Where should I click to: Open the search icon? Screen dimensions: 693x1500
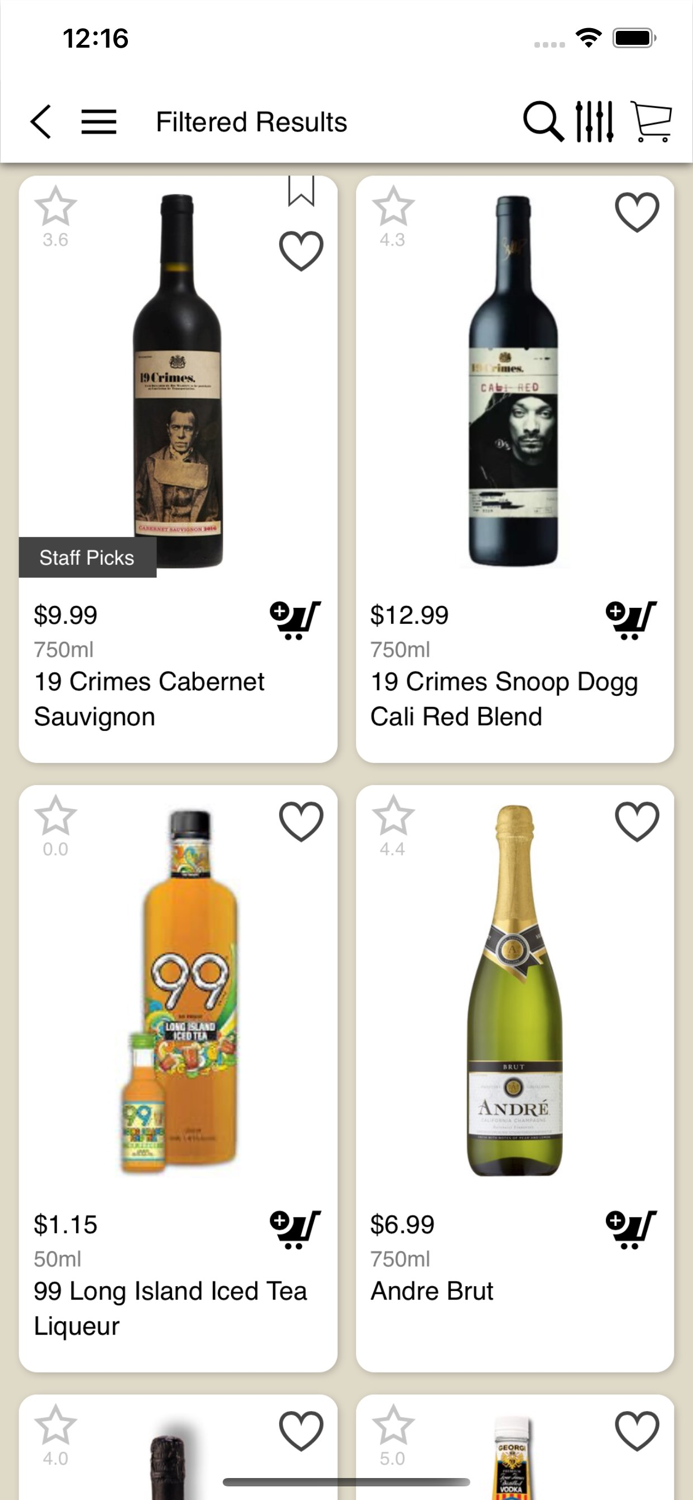coord(543,121)
